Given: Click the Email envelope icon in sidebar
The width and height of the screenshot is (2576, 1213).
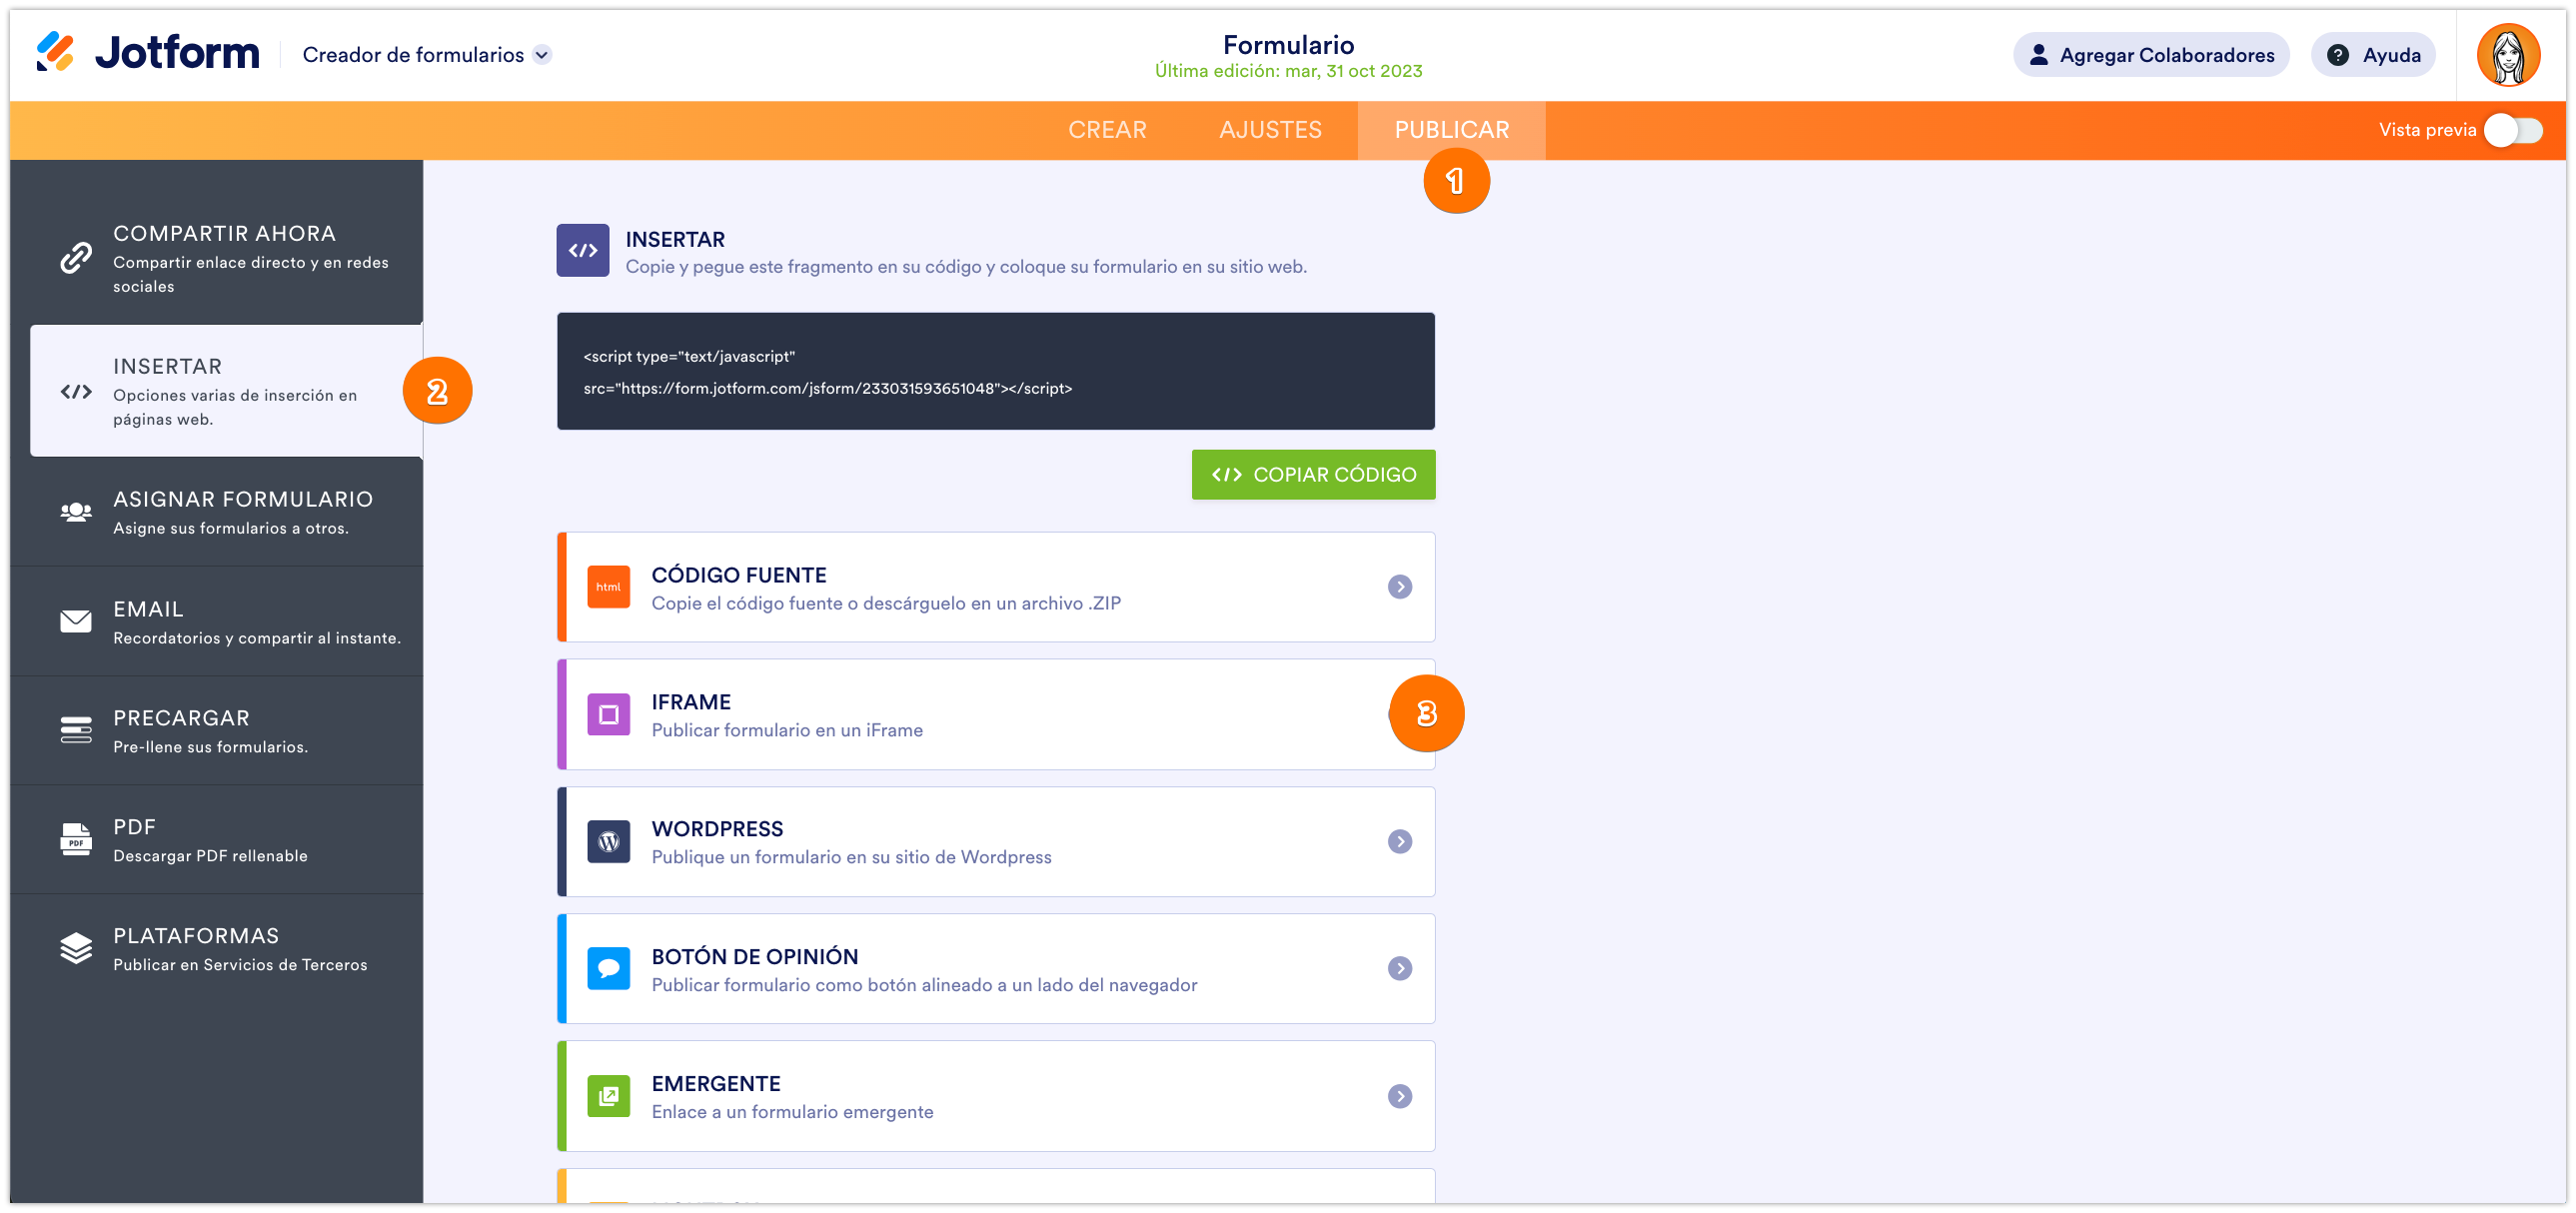Looking at the screenshot, I should (x=76, y=621).
